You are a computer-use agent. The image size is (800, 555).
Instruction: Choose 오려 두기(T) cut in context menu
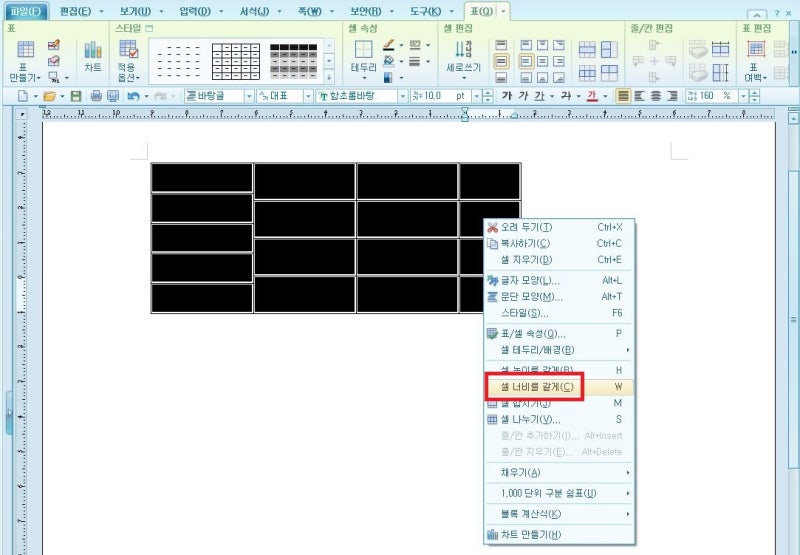click(x=559, y=228)
